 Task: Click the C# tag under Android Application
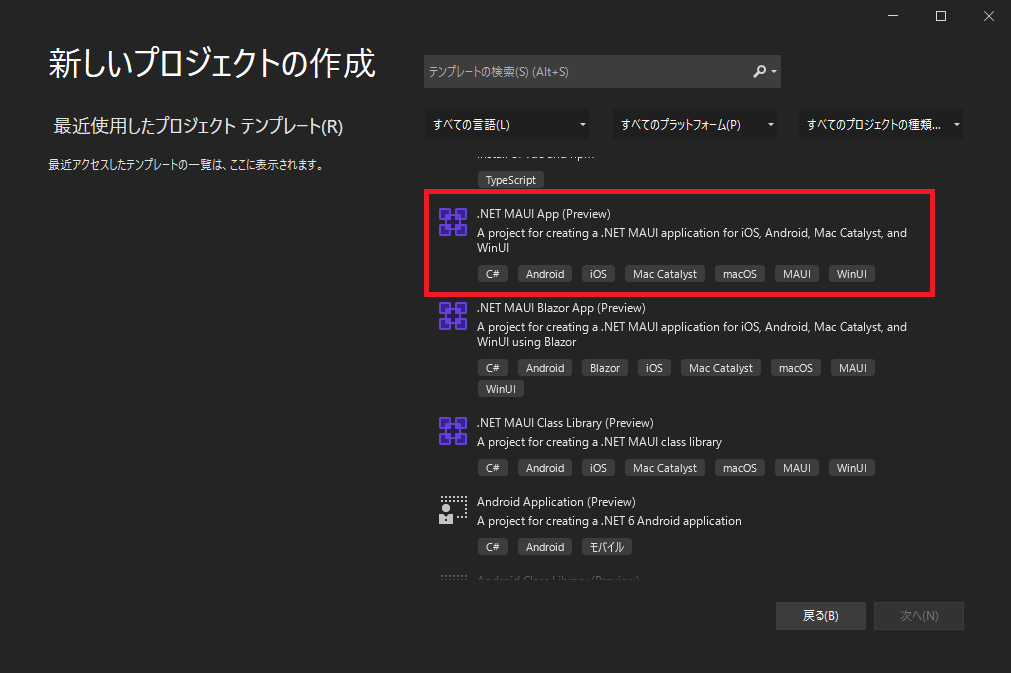[x=493, y=547]
